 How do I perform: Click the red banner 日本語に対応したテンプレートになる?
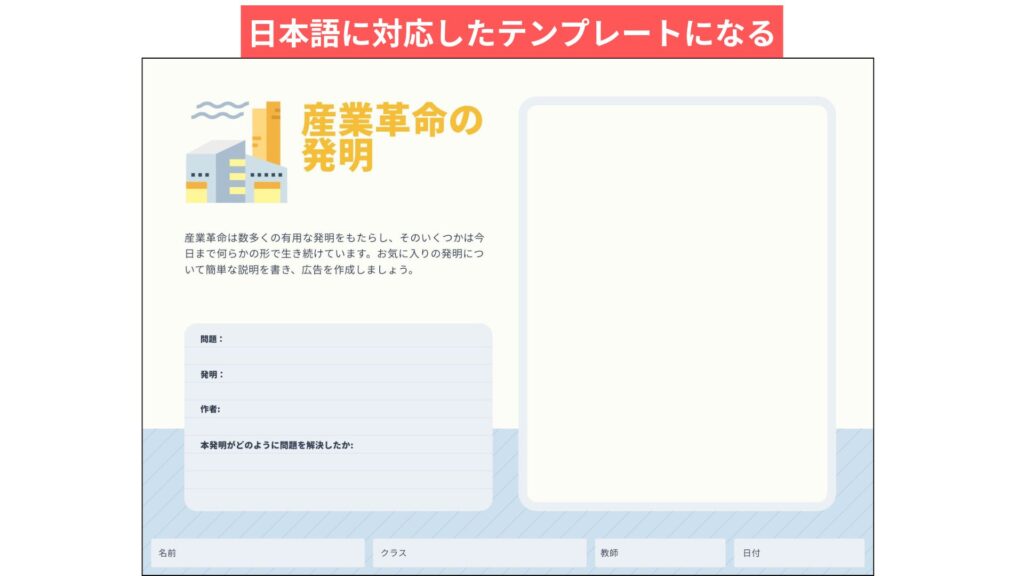click(x=511, y=32)
